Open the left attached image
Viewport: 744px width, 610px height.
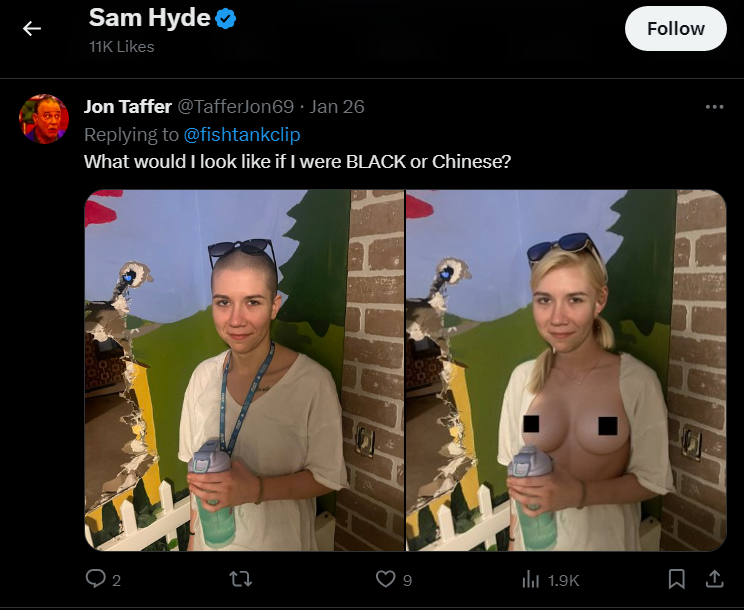pyautogui.click(x=244, y=370)
